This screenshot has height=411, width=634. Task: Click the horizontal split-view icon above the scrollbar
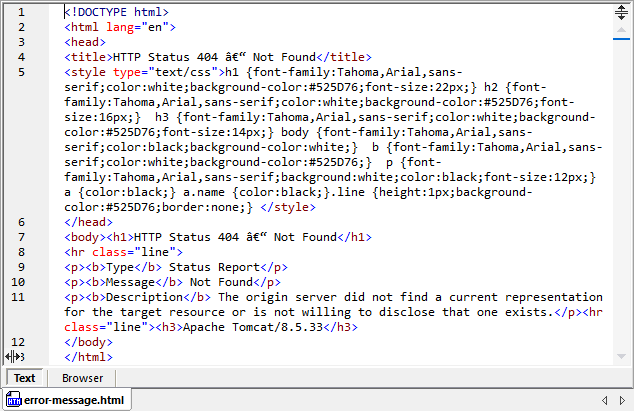[x=621, y=12]
